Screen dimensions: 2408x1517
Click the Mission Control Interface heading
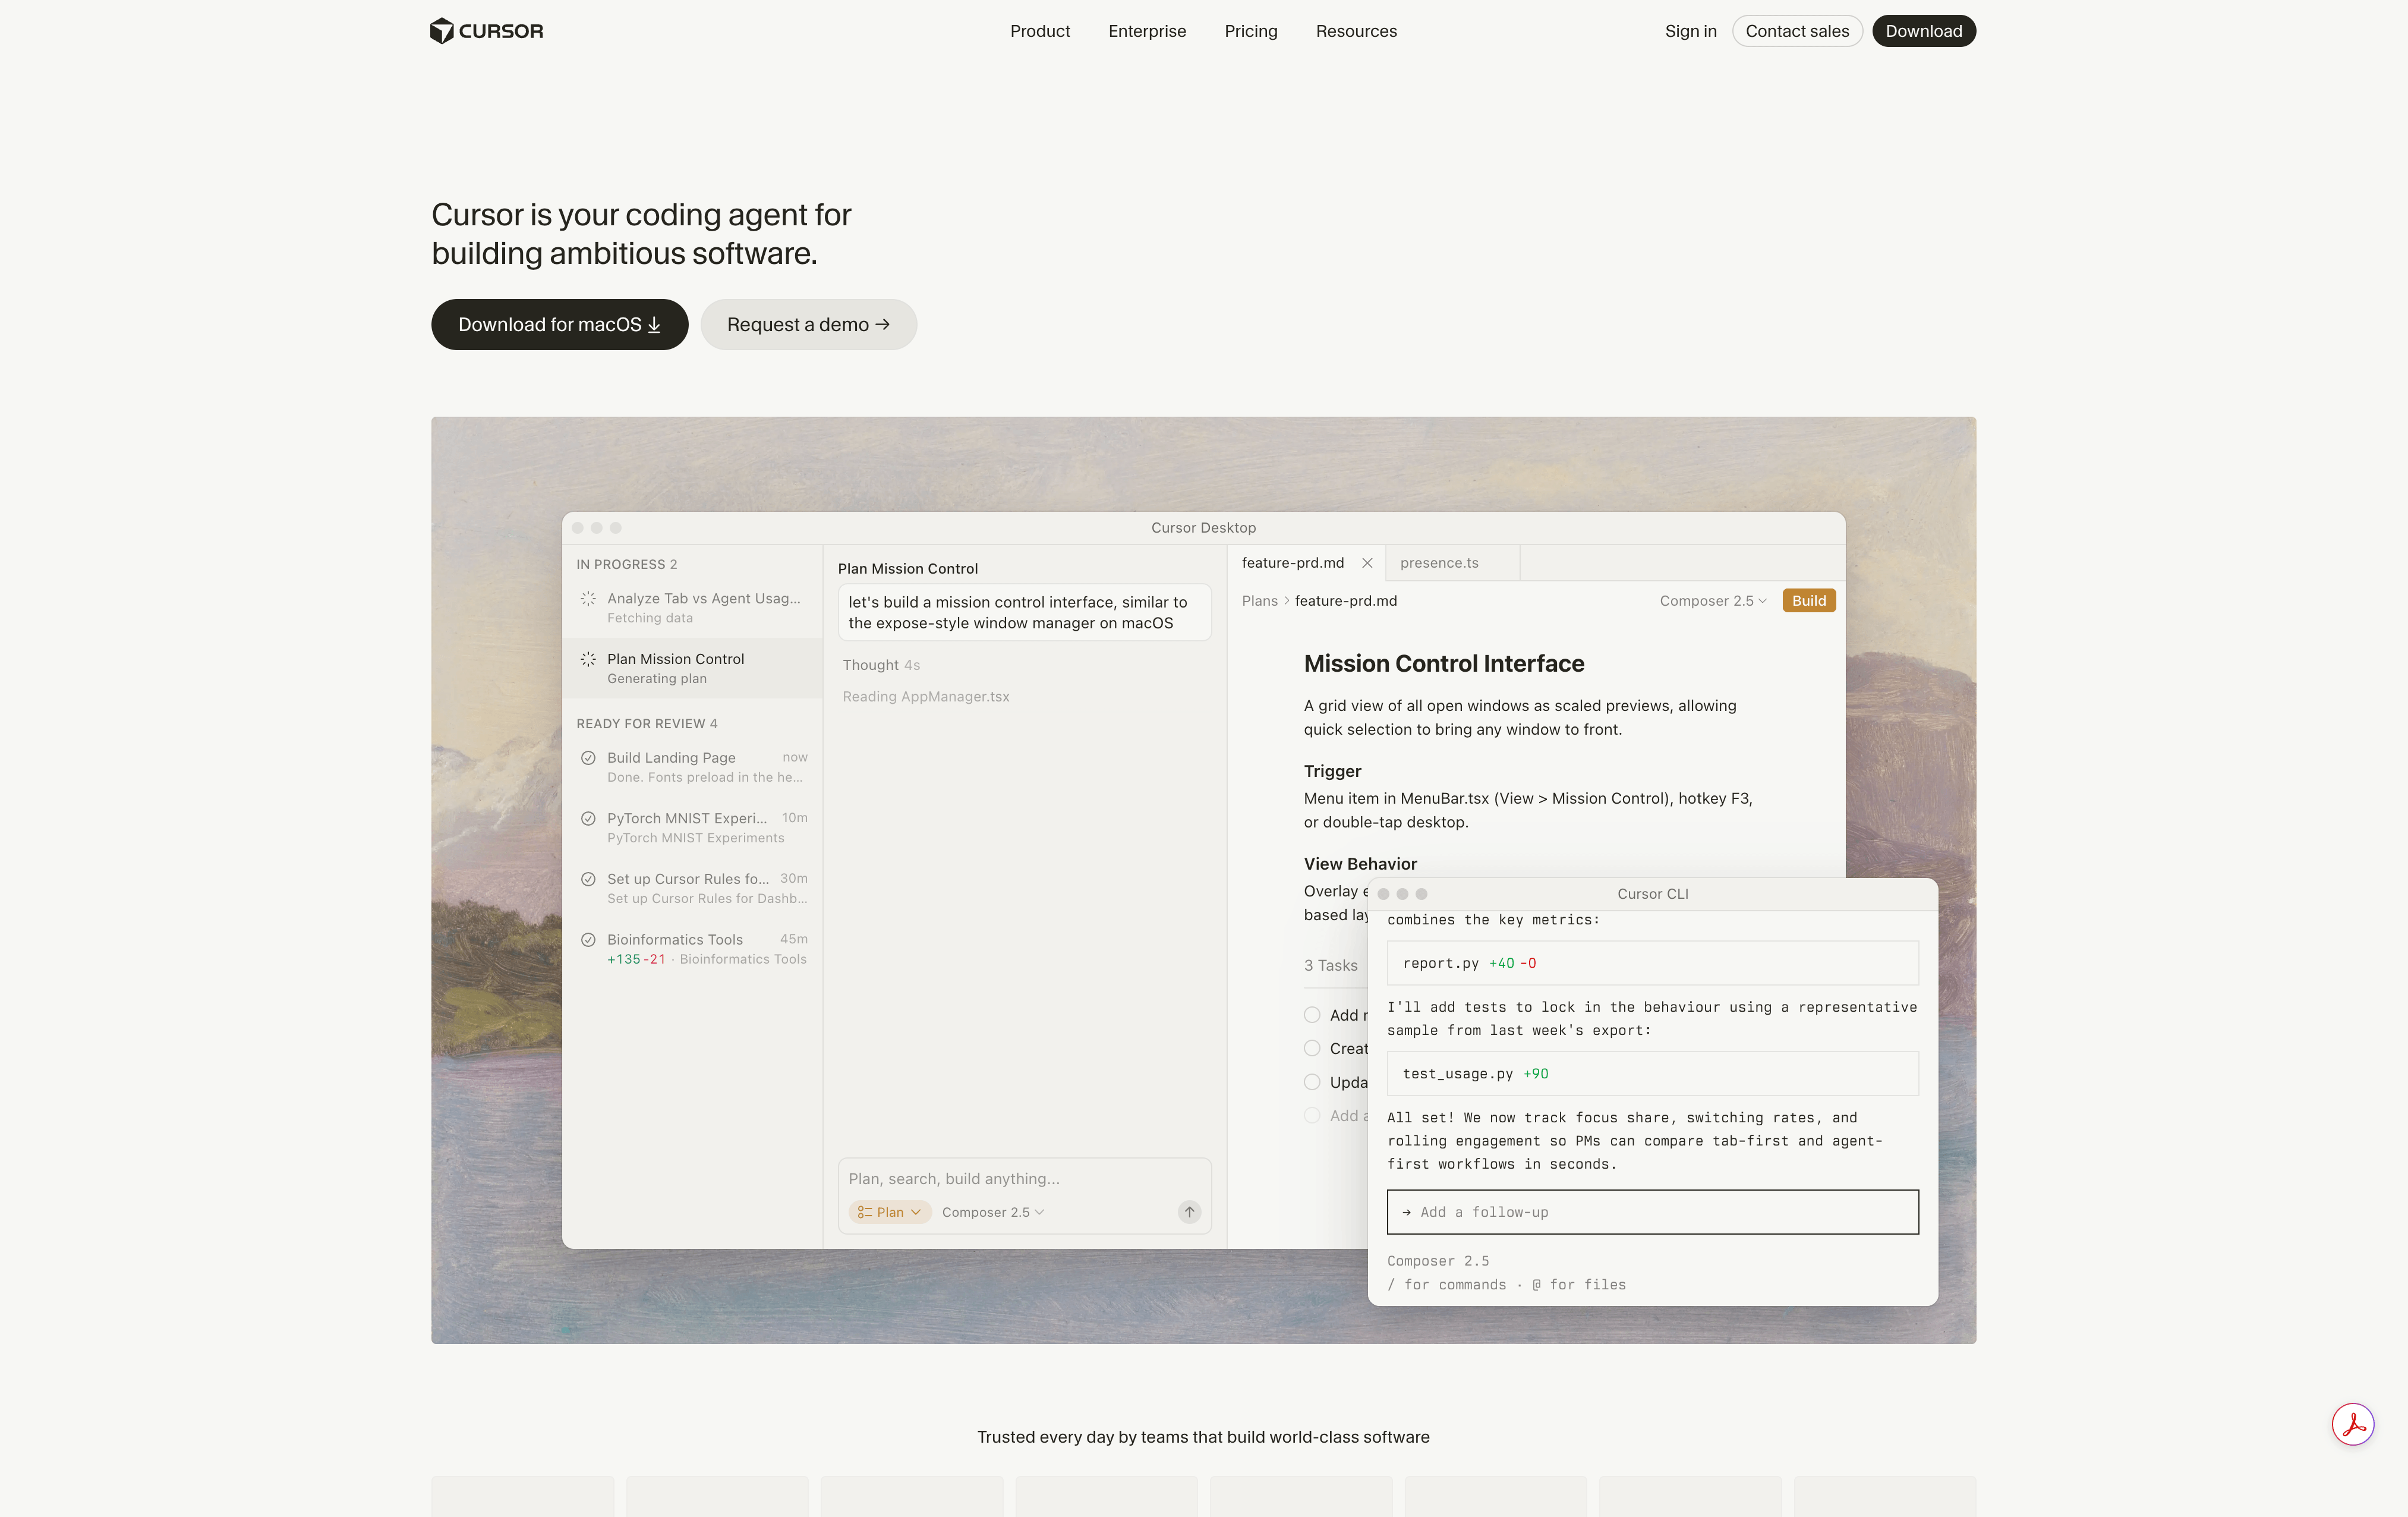1443,664
